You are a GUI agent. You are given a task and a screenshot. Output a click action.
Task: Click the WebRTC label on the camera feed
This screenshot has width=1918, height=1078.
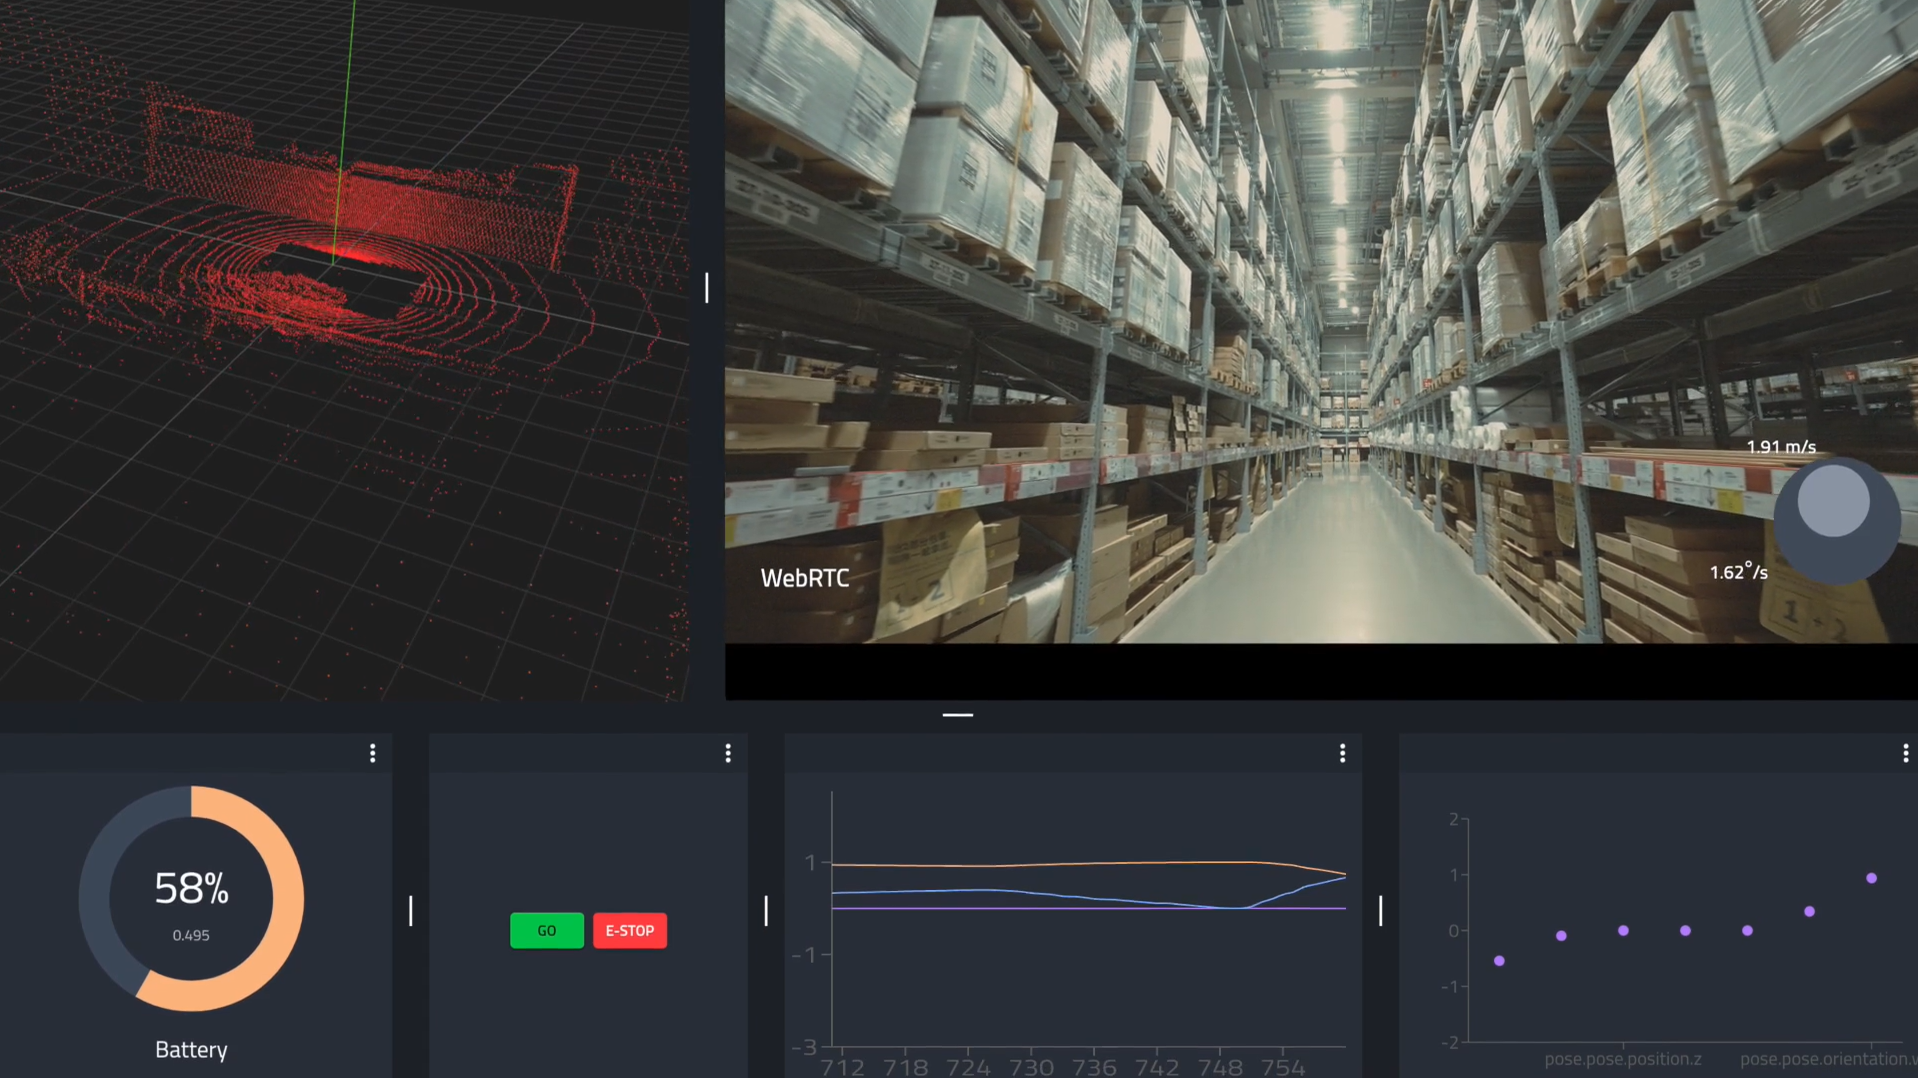[x=805, y=578]
